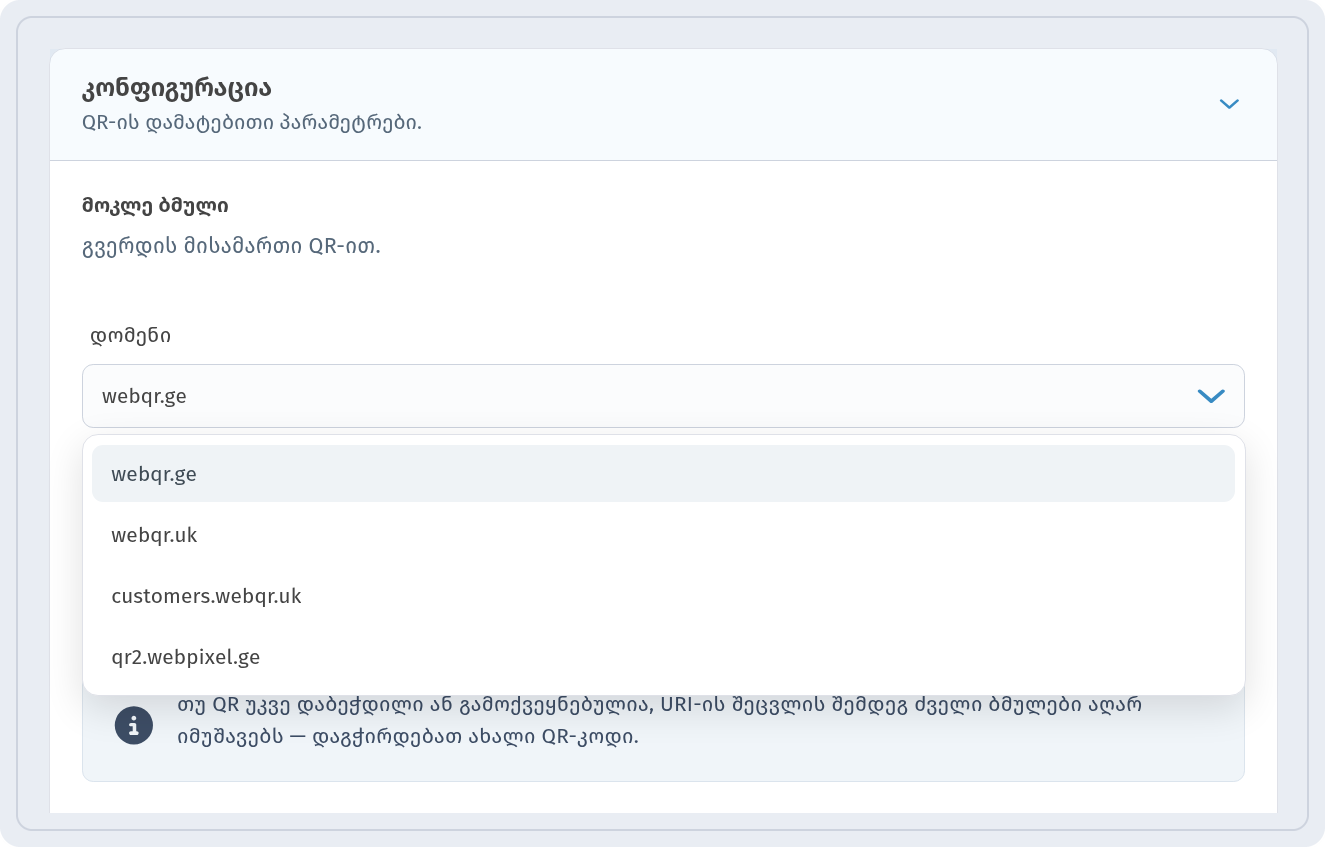Viewport: 1325px width, 847px height.
Task: Click the გვერდის მისამართი QR-ით description
Action: [x=231, y=246]
